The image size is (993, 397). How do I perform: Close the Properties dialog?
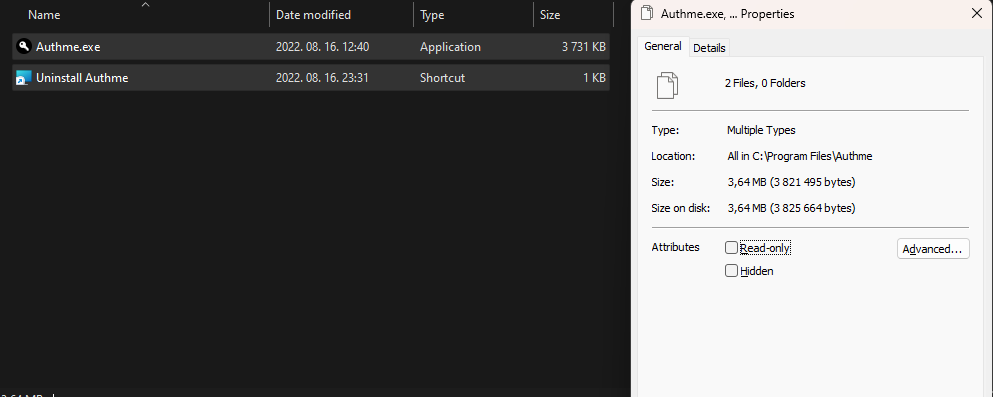(977, 13)
